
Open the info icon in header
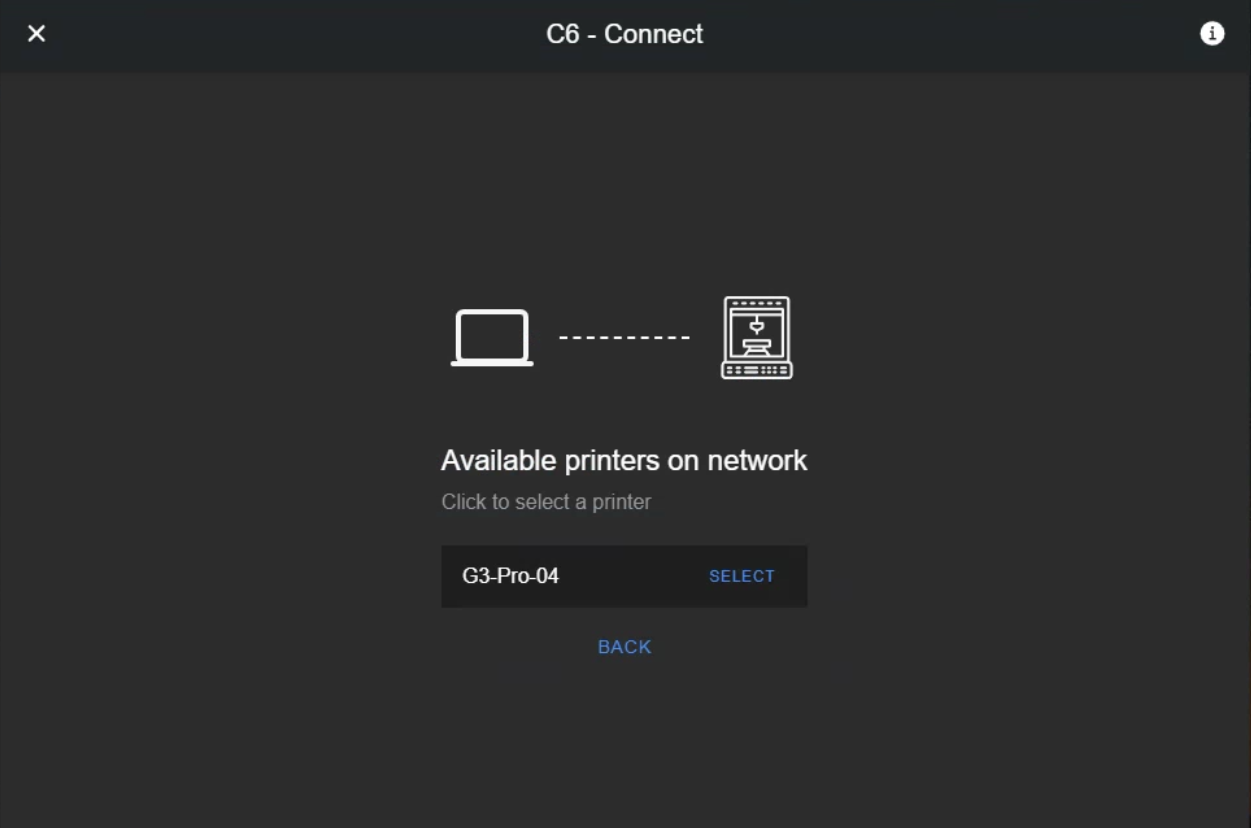point(1212,34)
